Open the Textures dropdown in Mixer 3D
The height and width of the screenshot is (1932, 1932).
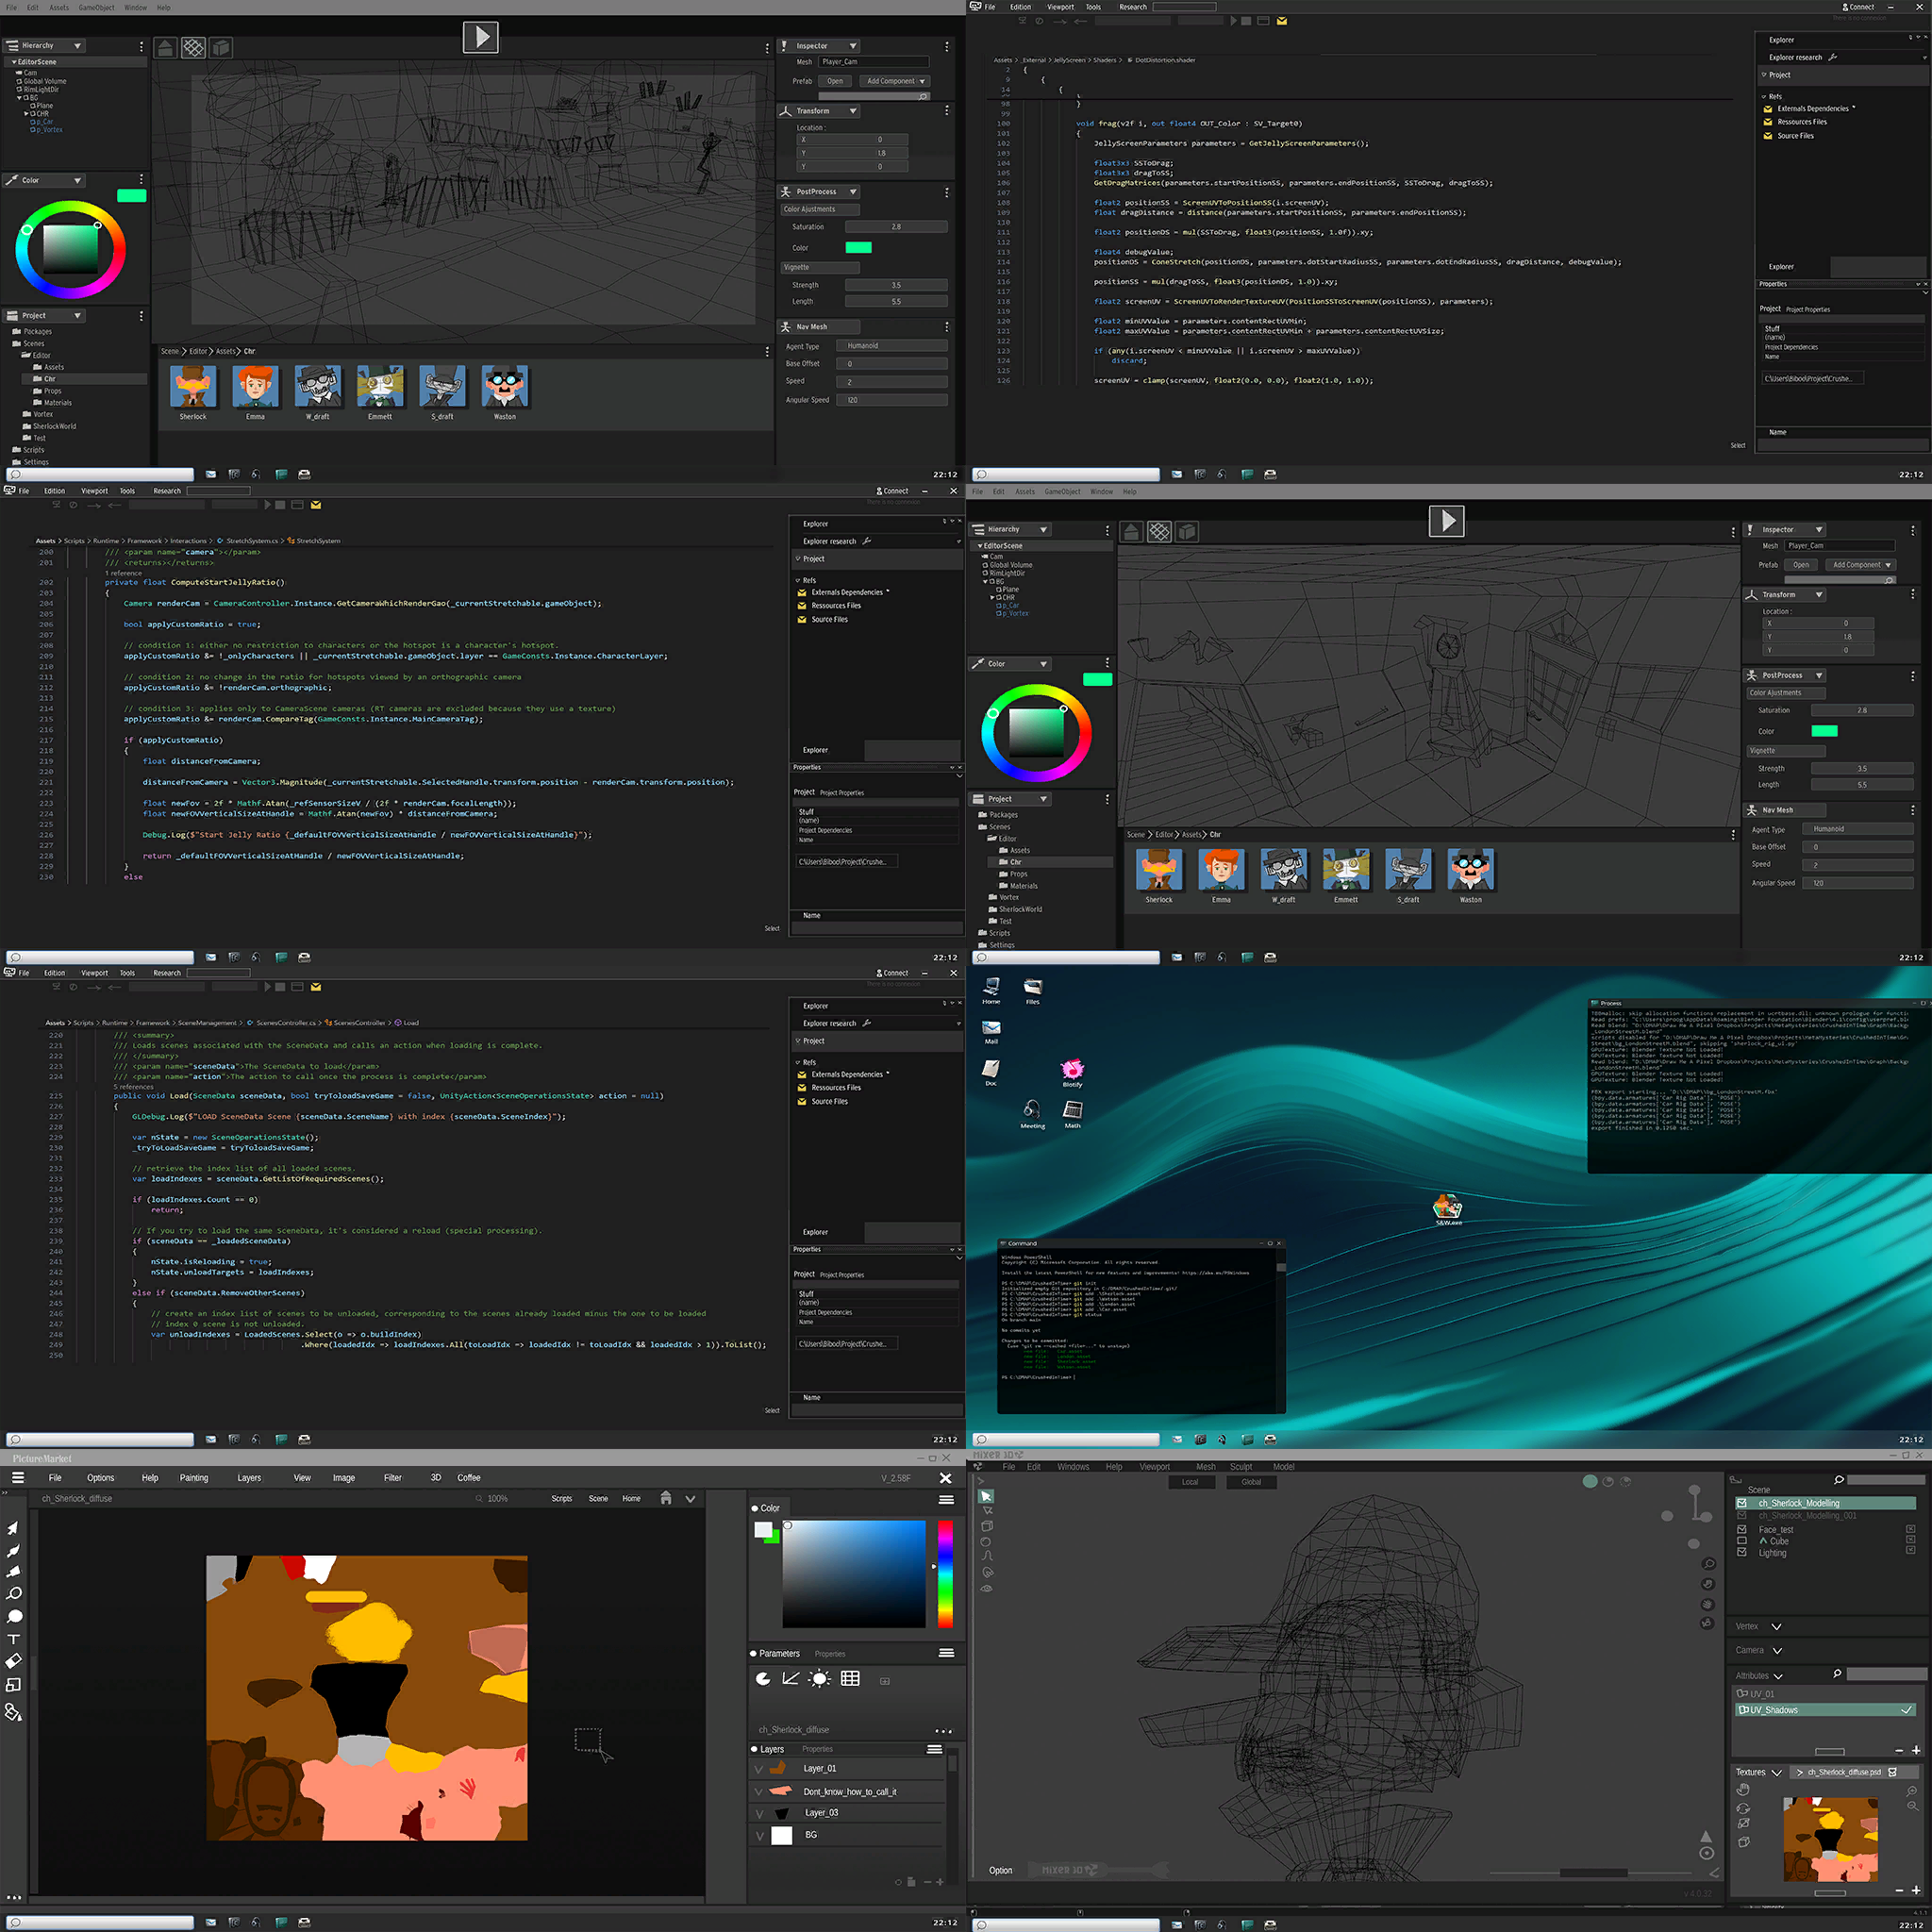1776,1772
